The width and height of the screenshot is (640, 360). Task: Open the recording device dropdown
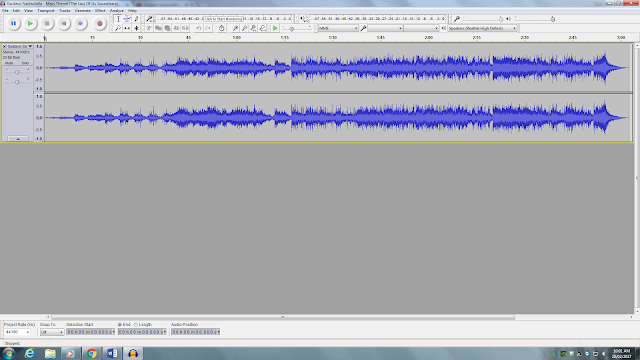385,28
